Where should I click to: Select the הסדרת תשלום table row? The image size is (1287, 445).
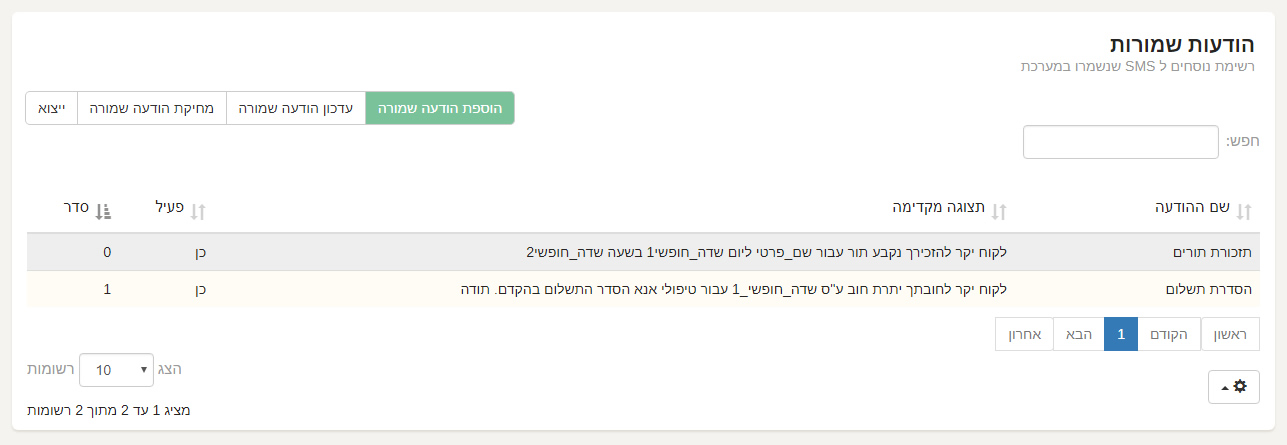(x=643, y=289)
